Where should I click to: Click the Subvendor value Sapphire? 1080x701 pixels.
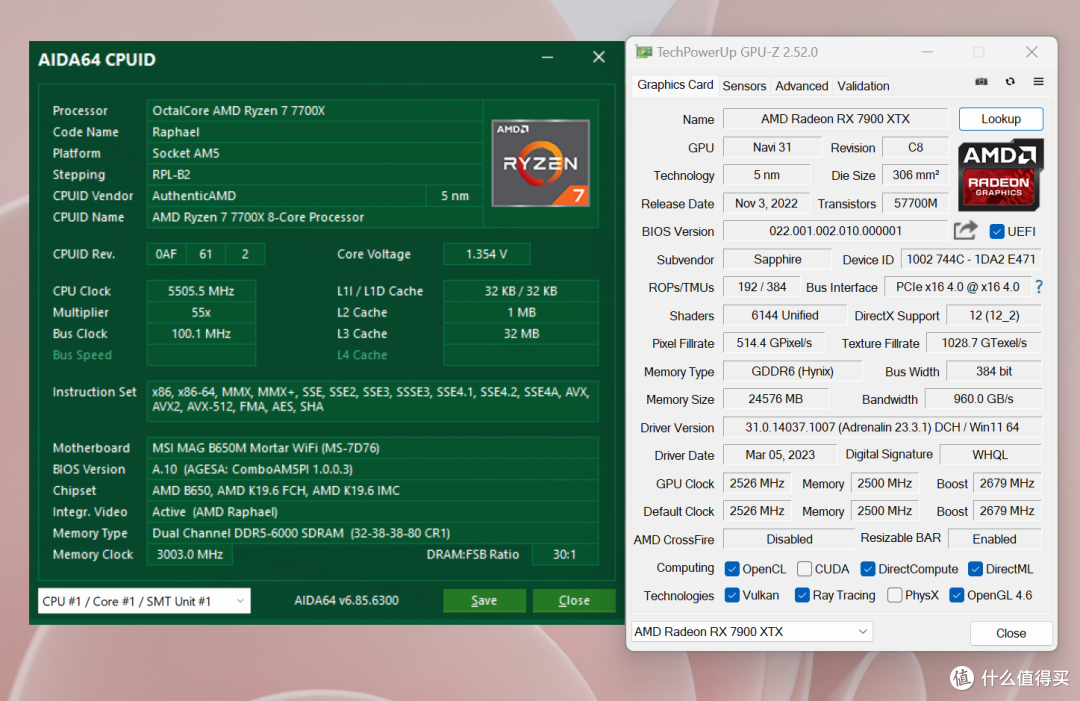coord(777,260)
